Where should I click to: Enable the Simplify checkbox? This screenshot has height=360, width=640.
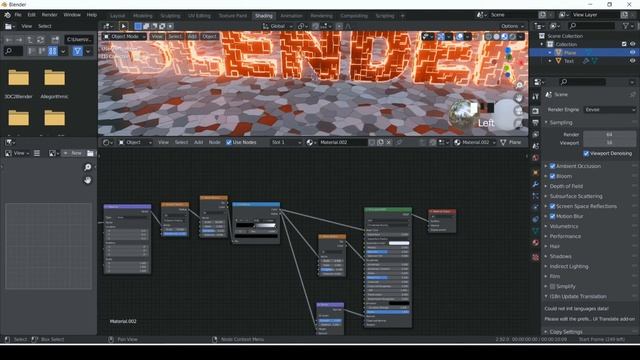click(552, 287)
